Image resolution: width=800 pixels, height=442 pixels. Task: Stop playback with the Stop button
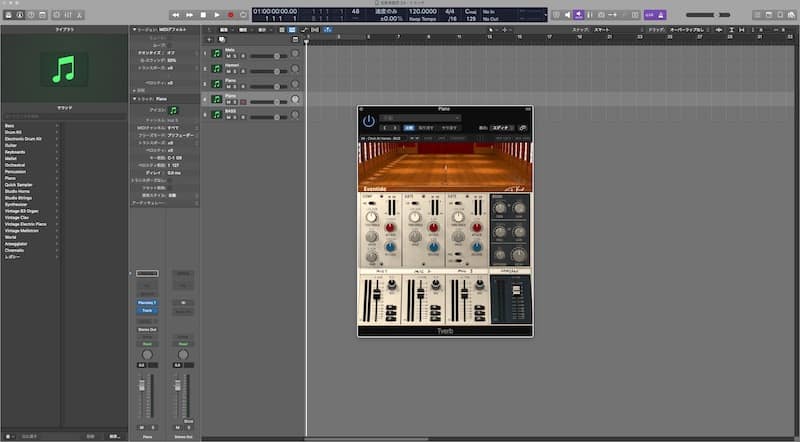click(x=203, y=15)
